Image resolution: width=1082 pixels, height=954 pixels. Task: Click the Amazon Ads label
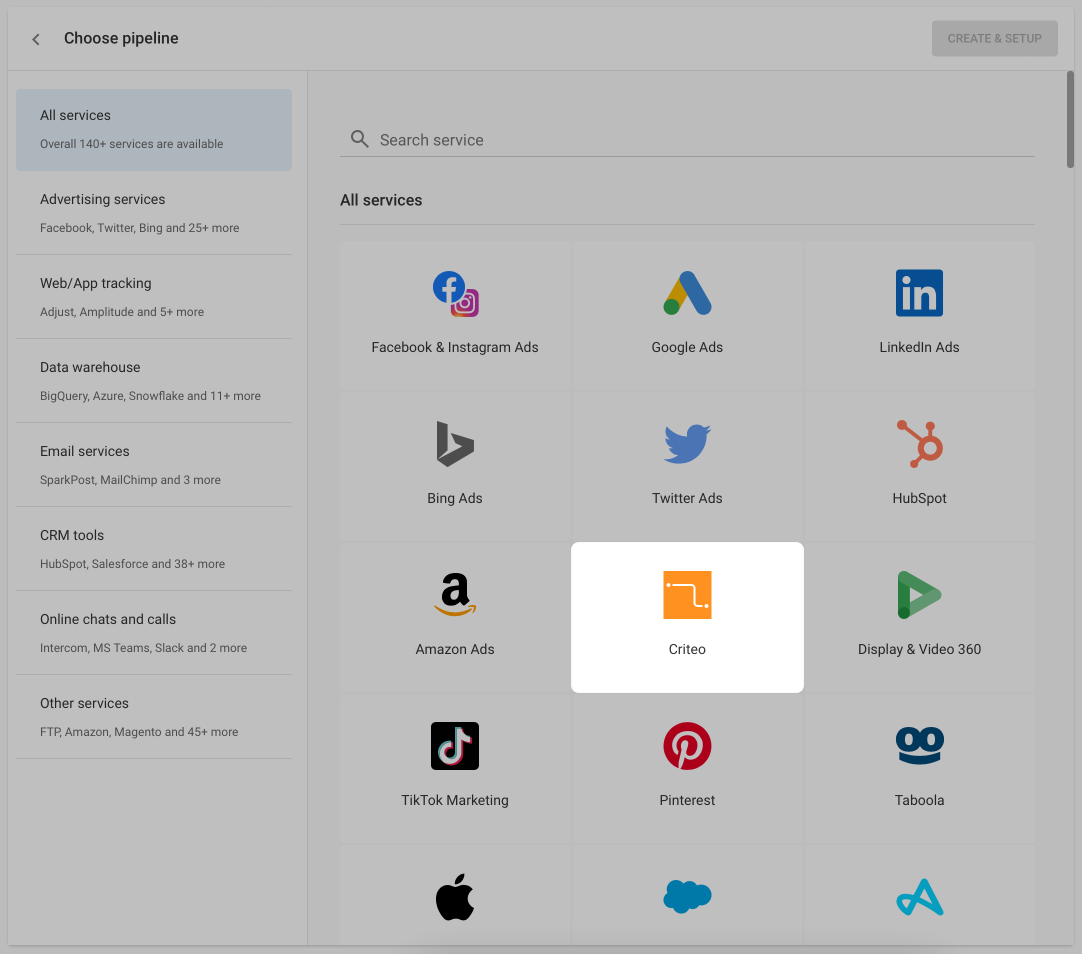click(x=455, y=649)
